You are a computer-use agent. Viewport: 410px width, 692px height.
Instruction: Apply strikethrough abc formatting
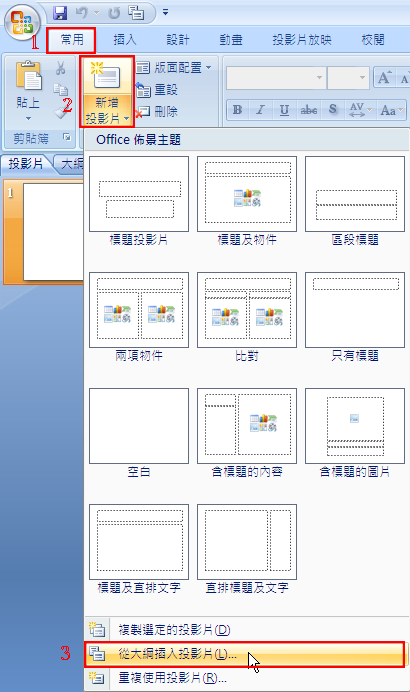tap(308, 110)
